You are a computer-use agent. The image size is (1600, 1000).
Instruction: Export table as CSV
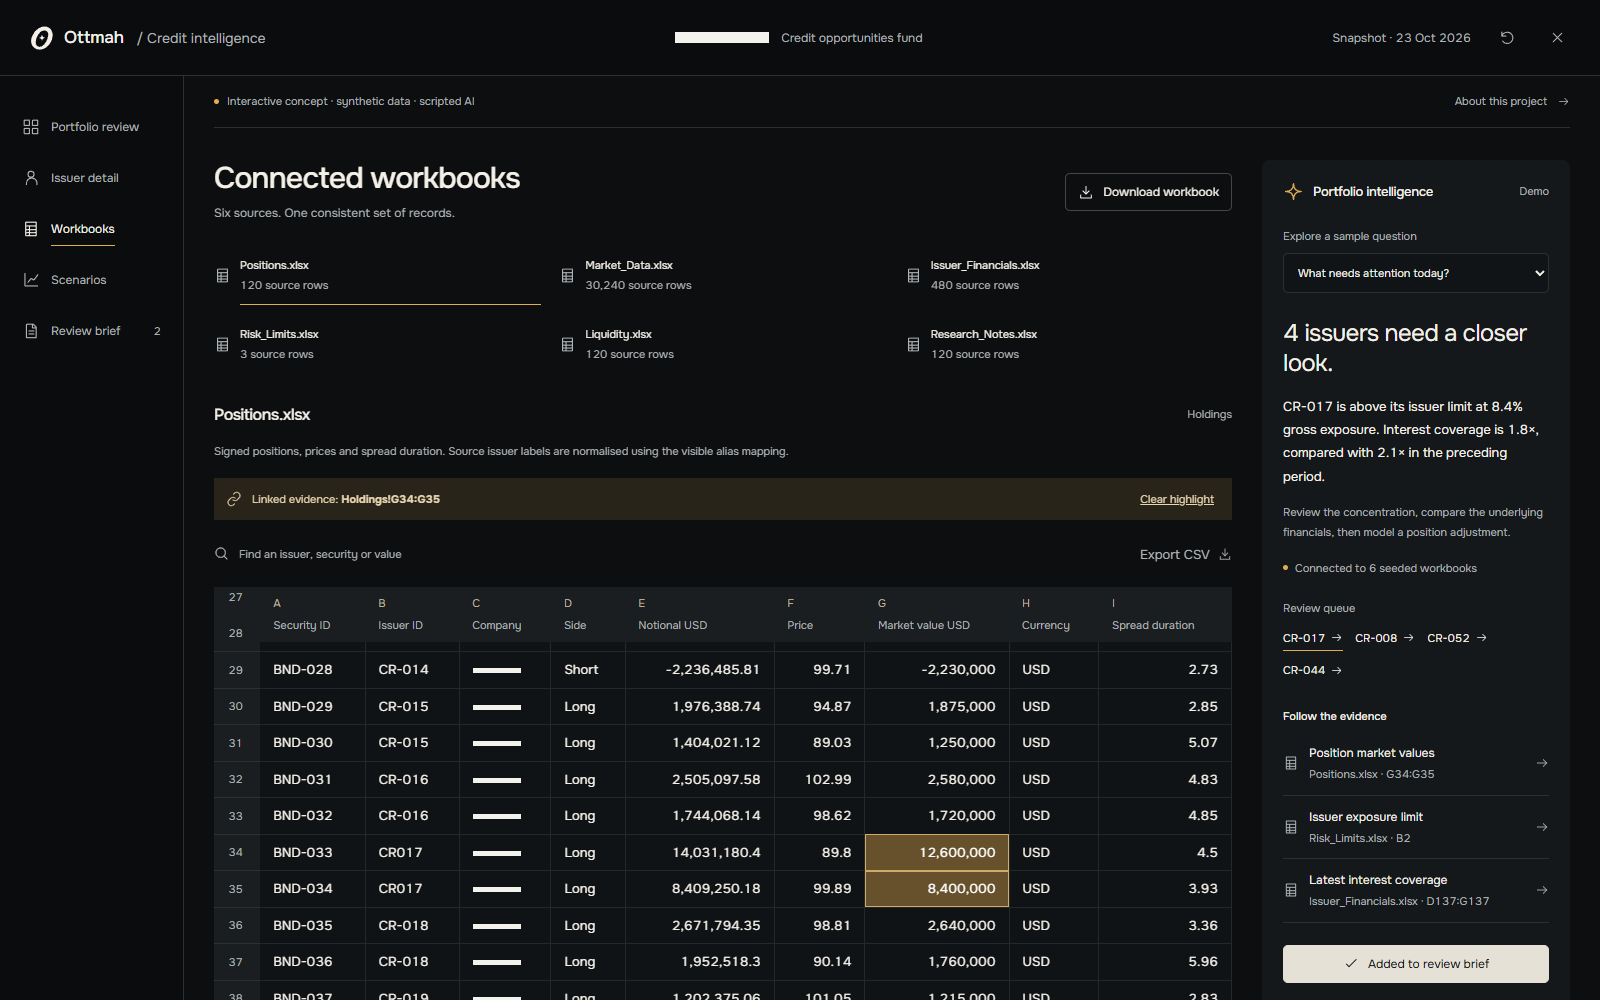click(1185, 554)
